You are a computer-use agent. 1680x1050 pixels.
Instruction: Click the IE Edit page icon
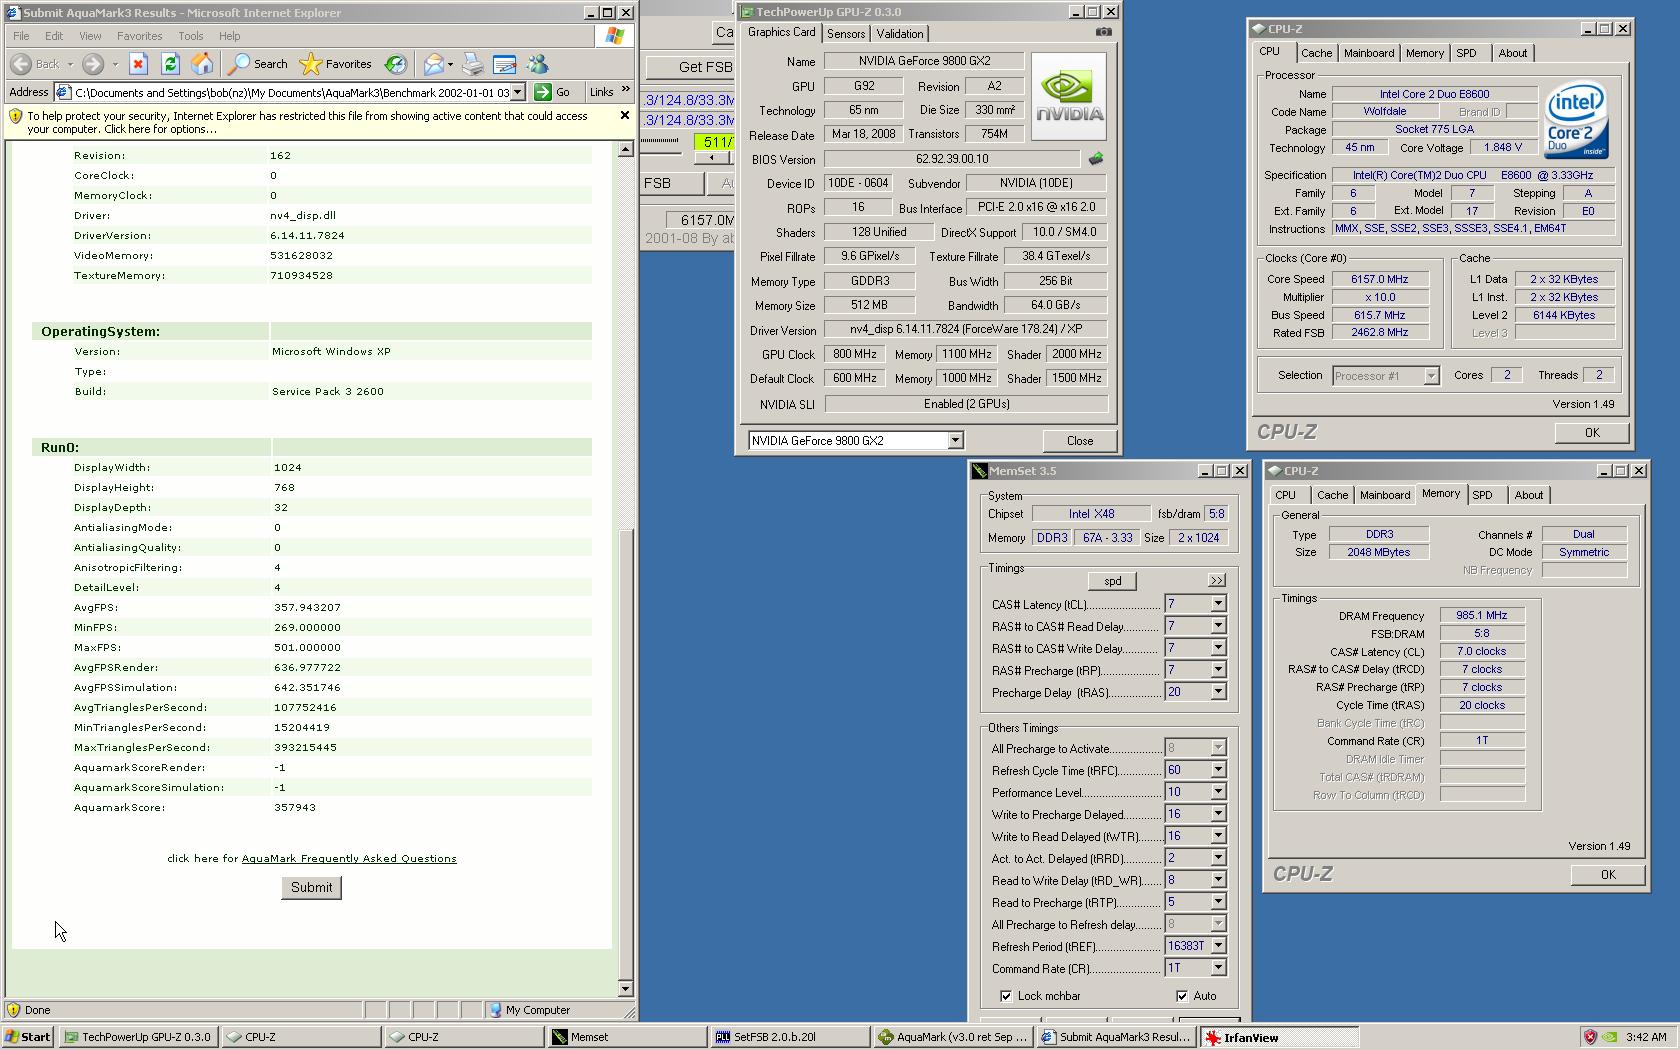[x=505, y=64]
